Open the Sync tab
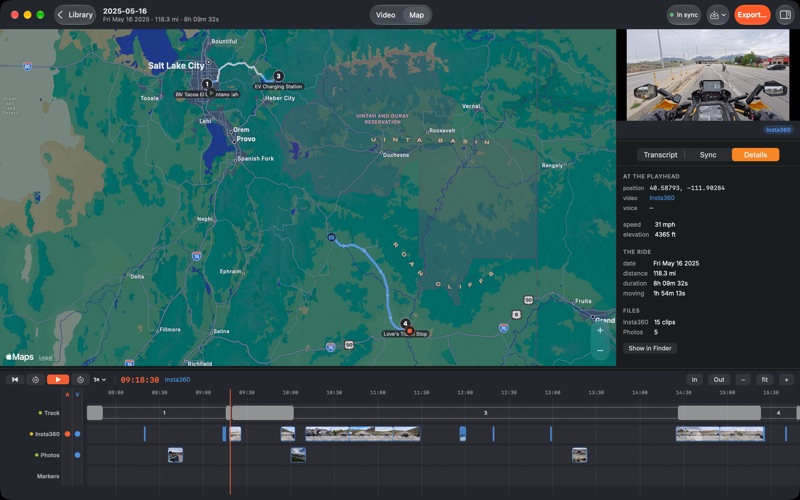The width and height of the screenshot is (800, 500). tap(708, 155)
